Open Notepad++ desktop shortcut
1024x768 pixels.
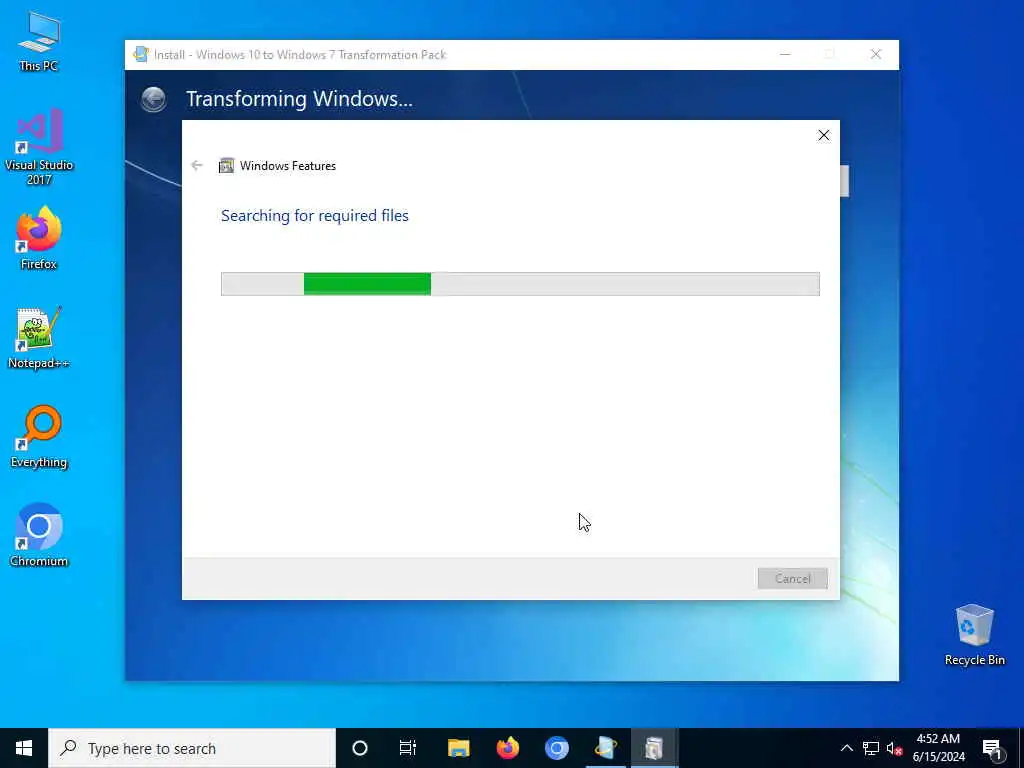click(39, 338)
